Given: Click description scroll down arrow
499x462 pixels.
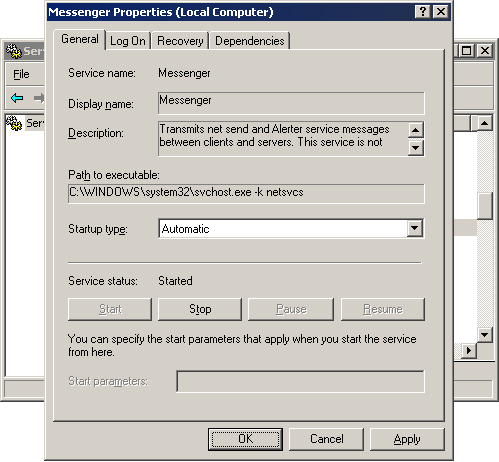Looking at the screenshot, I should pyautogui.click(x=415, y=147).
